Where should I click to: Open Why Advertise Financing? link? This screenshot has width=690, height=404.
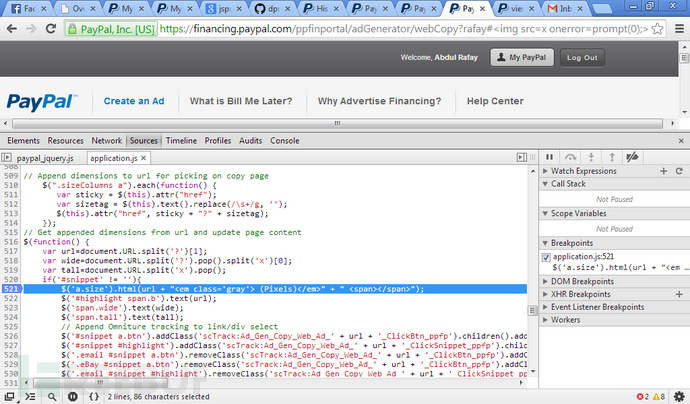(x=379, y=101)
